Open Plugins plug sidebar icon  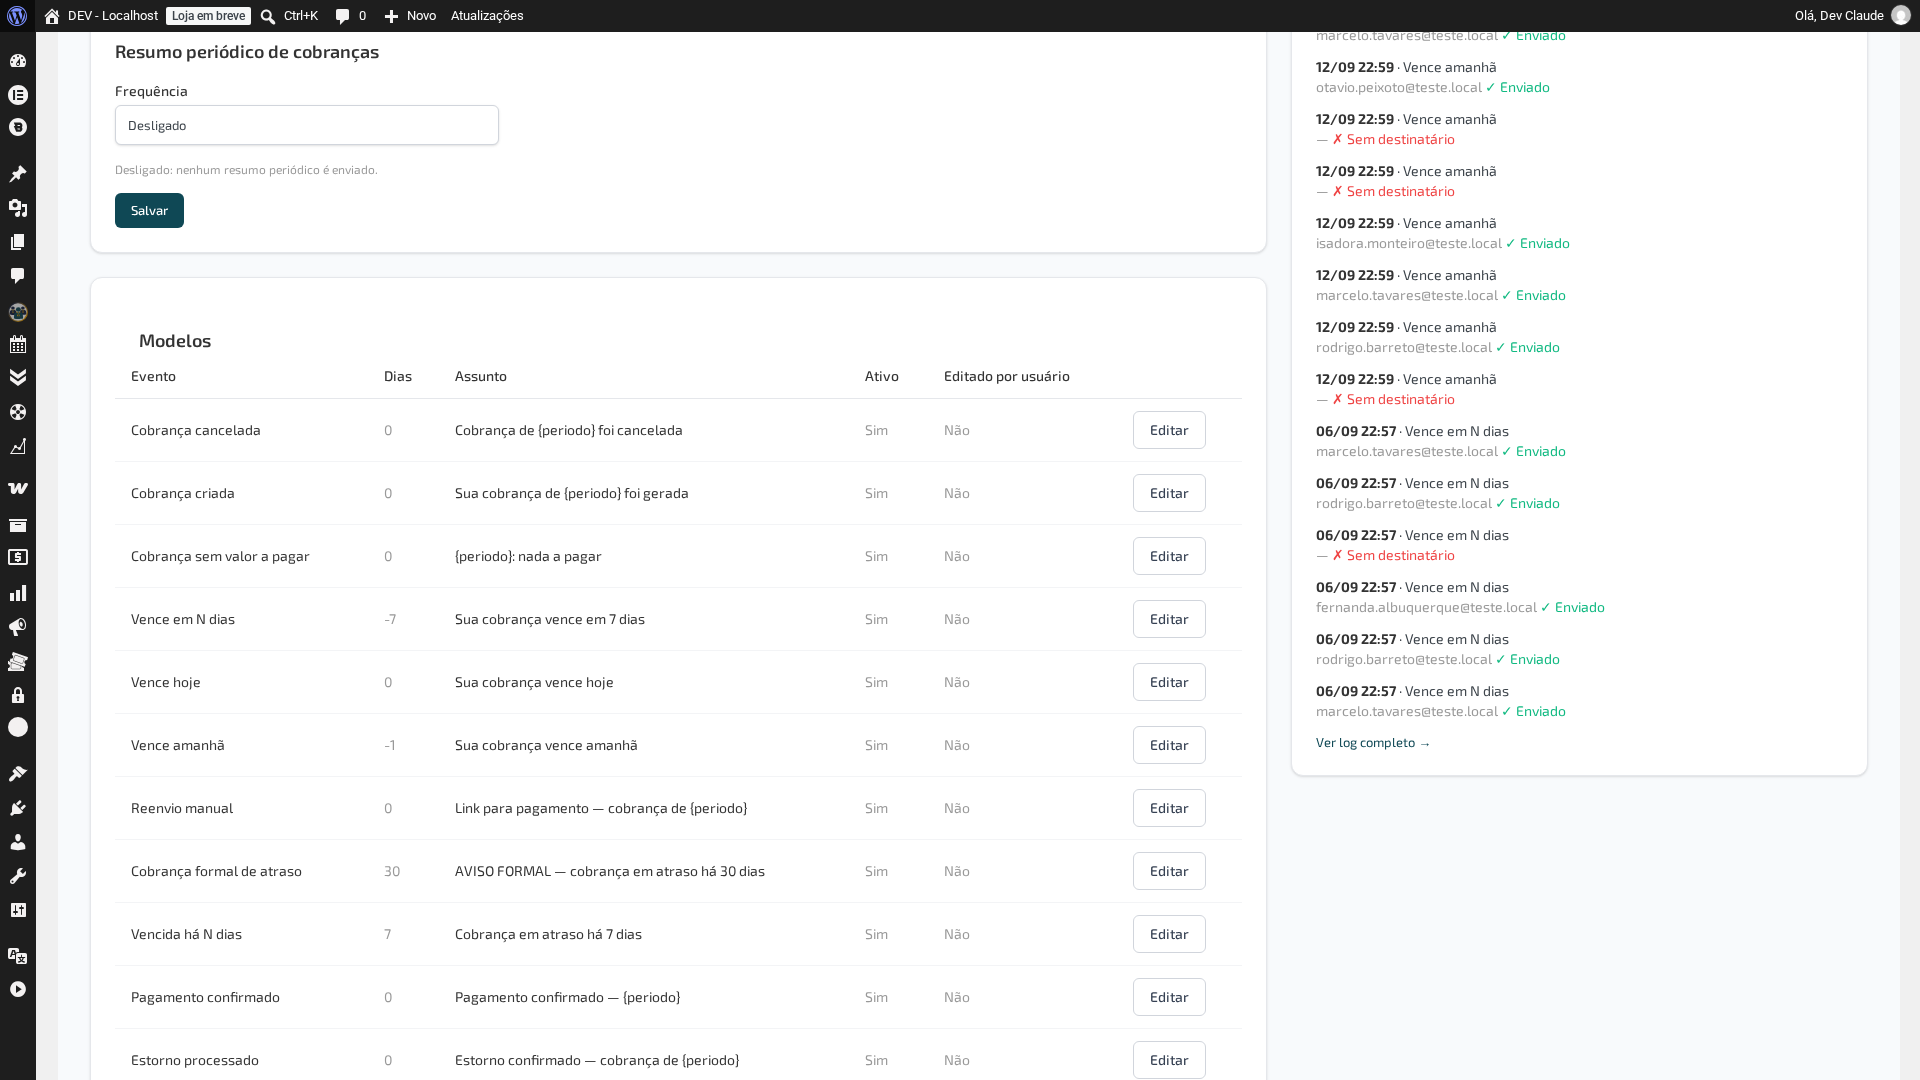pos(18,808)
